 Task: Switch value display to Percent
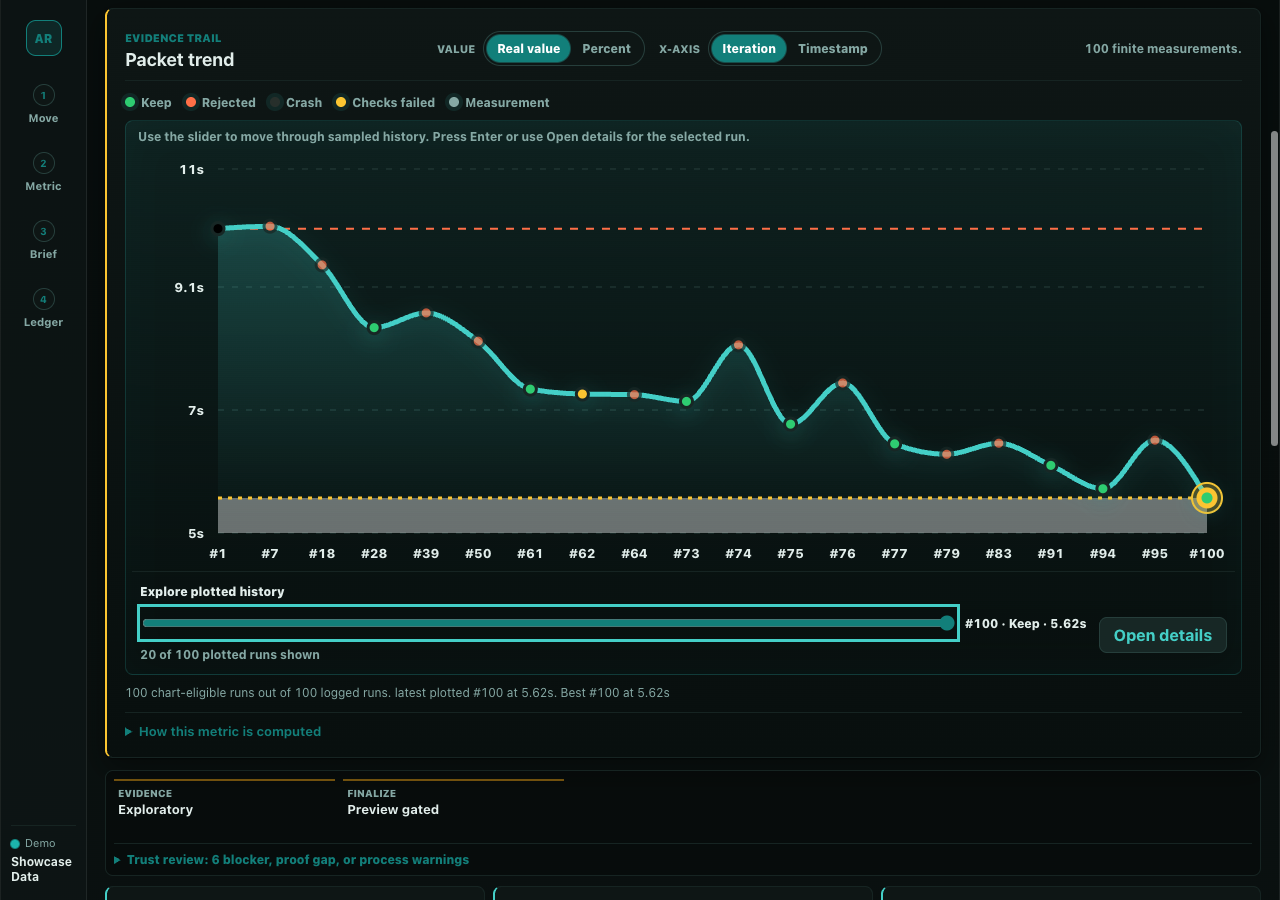[606, 48]
